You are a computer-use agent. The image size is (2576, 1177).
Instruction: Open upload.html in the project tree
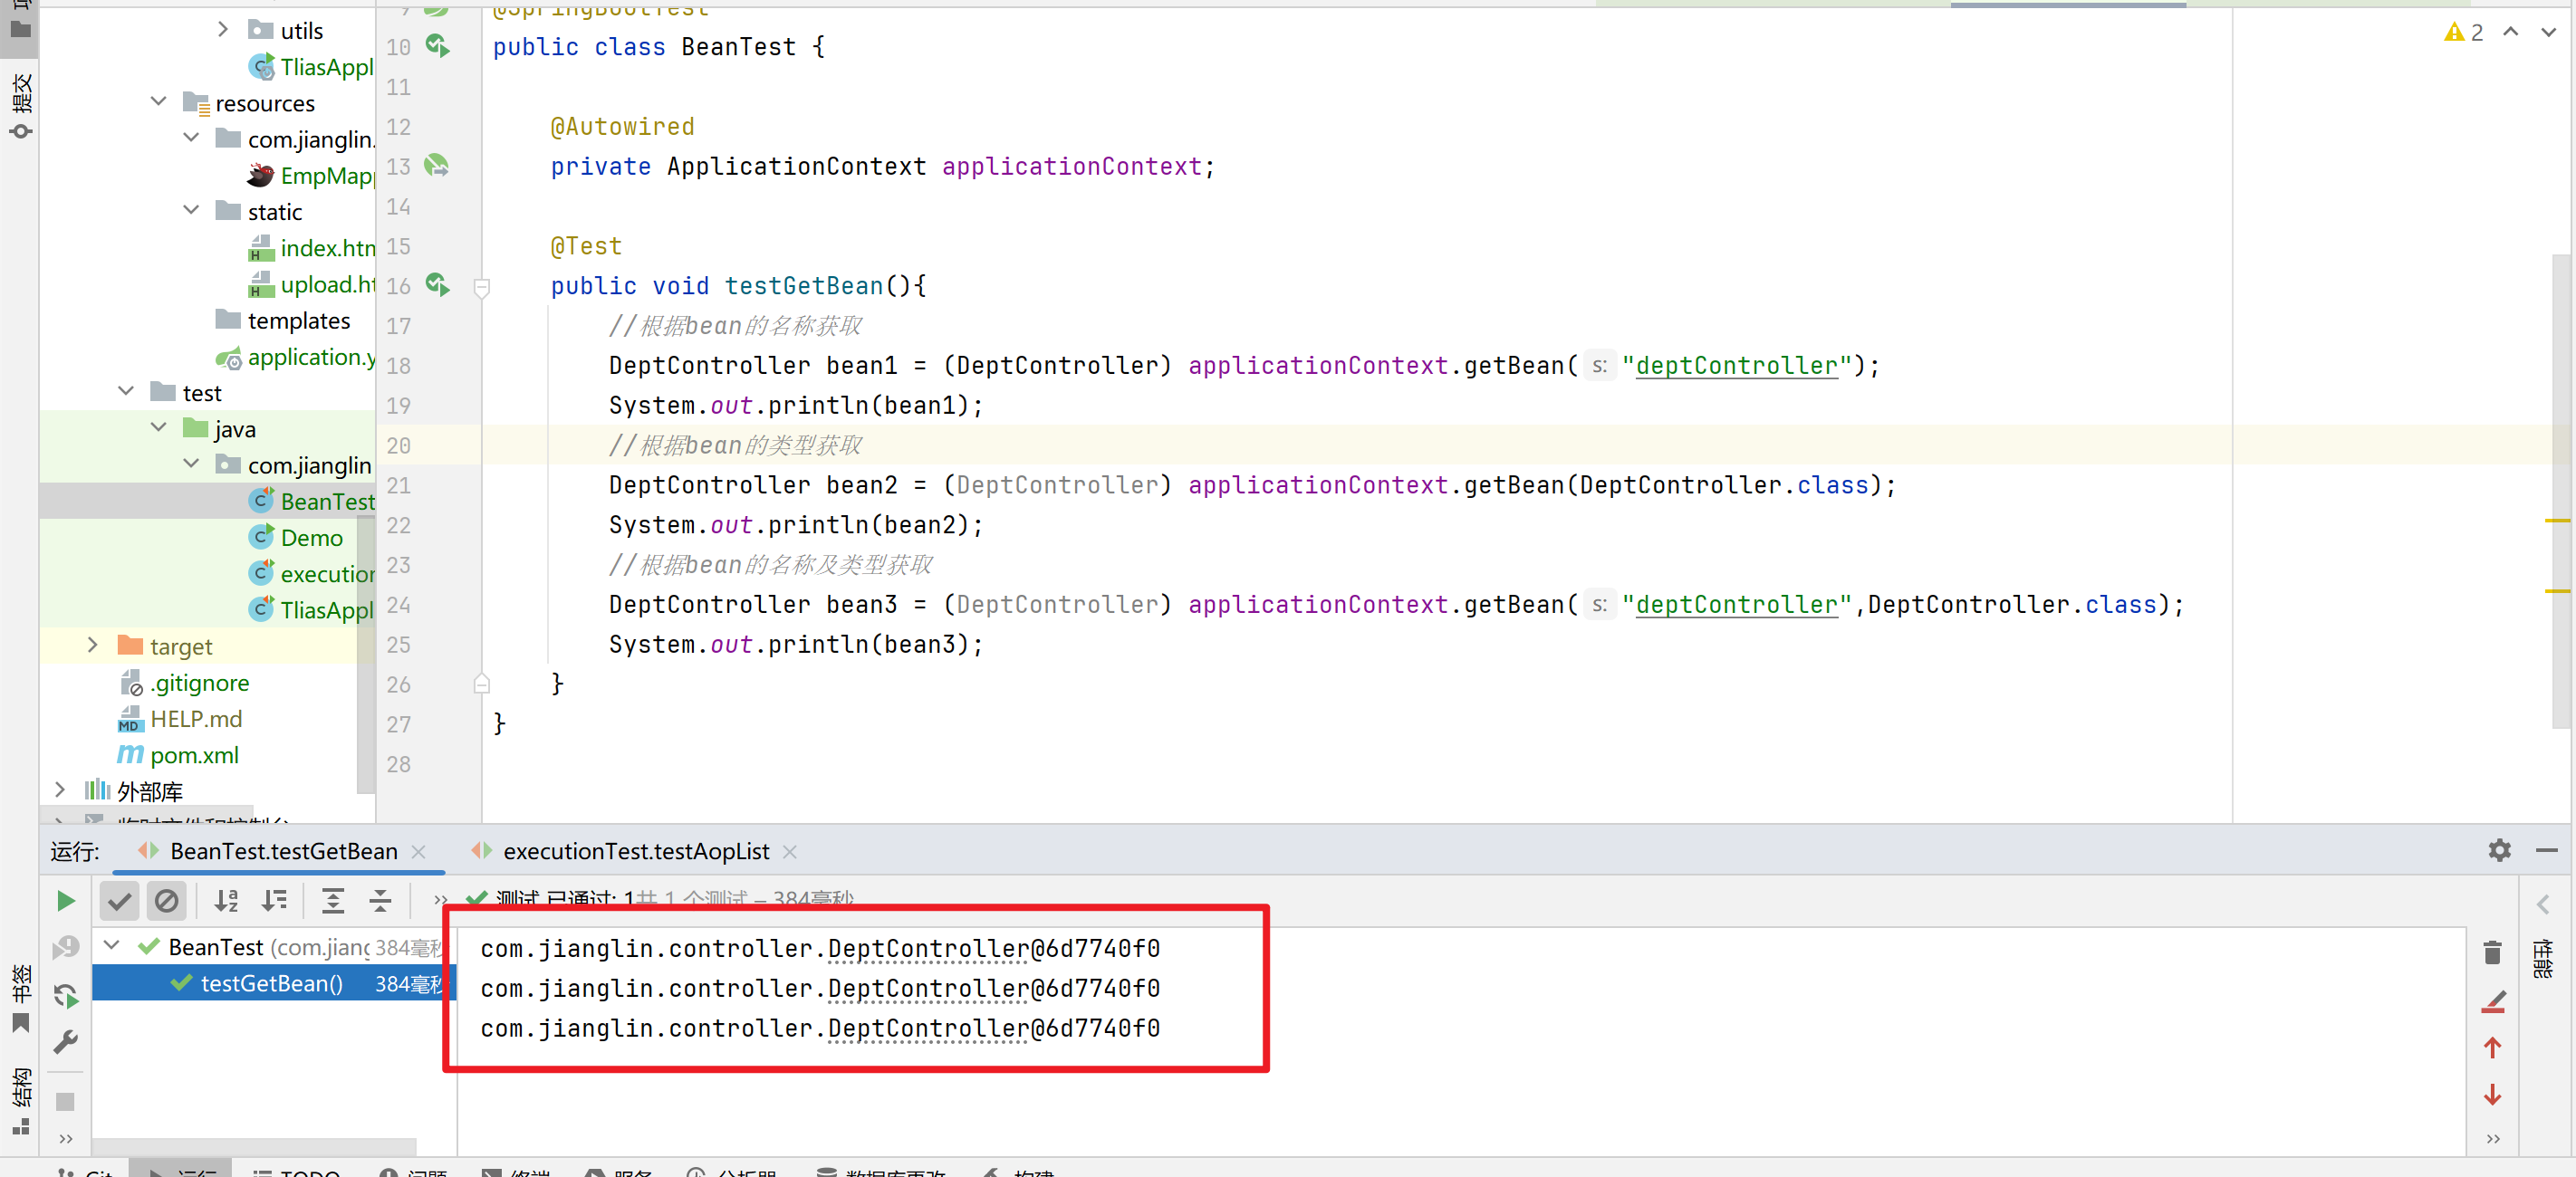pos(312,284)
